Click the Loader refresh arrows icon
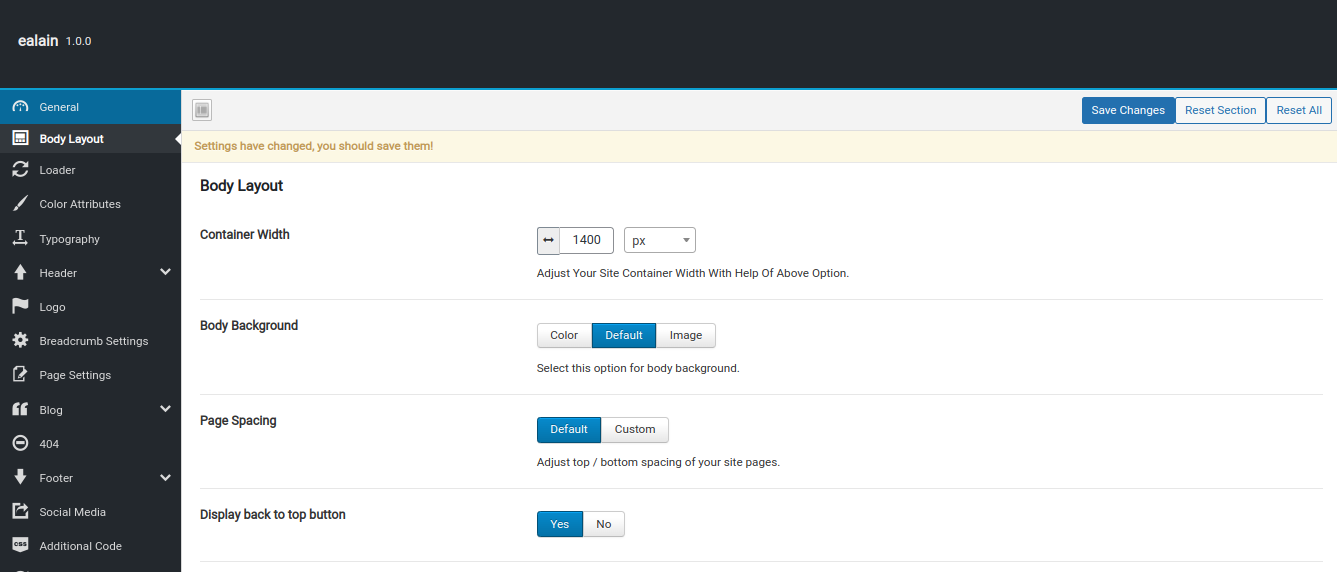 click(x=20, y=170)
